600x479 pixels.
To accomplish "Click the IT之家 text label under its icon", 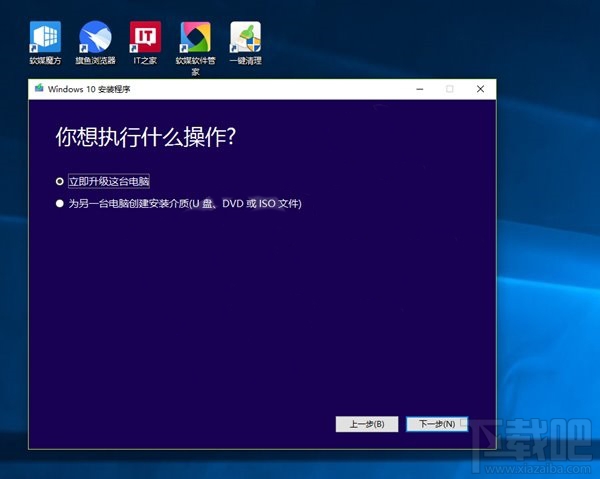I will [145, 61].
